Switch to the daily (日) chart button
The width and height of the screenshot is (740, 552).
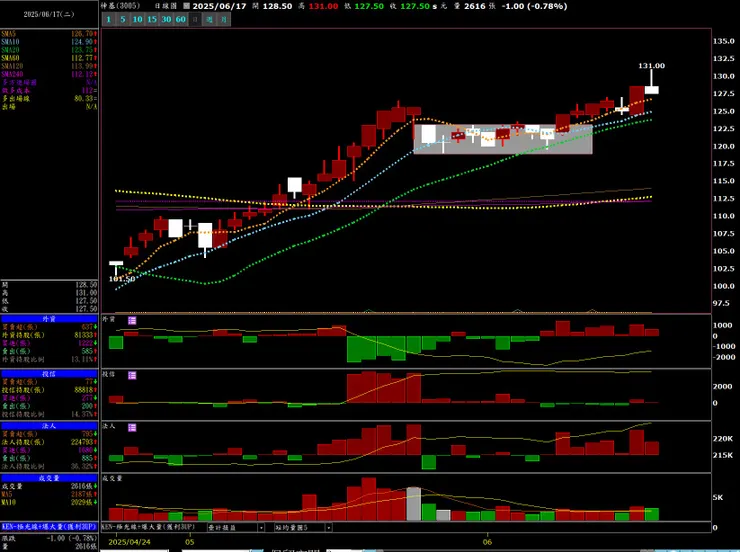coord(195,19)
